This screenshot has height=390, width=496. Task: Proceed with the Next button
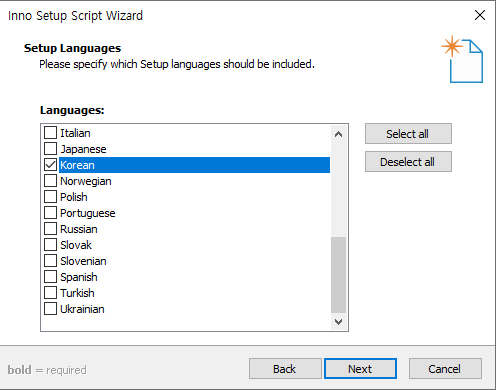coord(360,369)
